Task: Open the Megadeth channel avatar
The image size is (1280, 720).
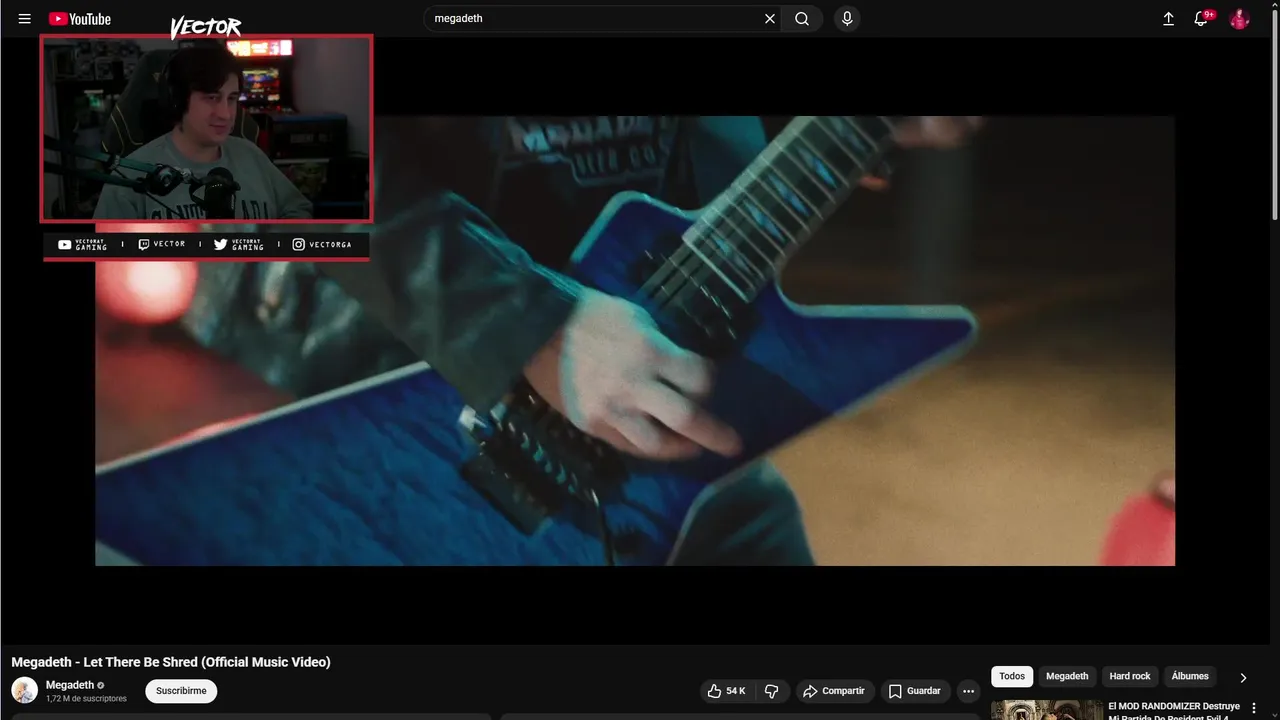Action: (x=24, y=690)
